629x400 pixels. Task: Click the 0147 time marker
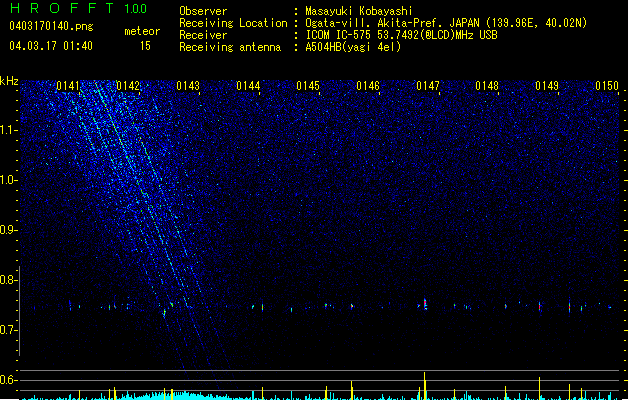coord(428,86)
